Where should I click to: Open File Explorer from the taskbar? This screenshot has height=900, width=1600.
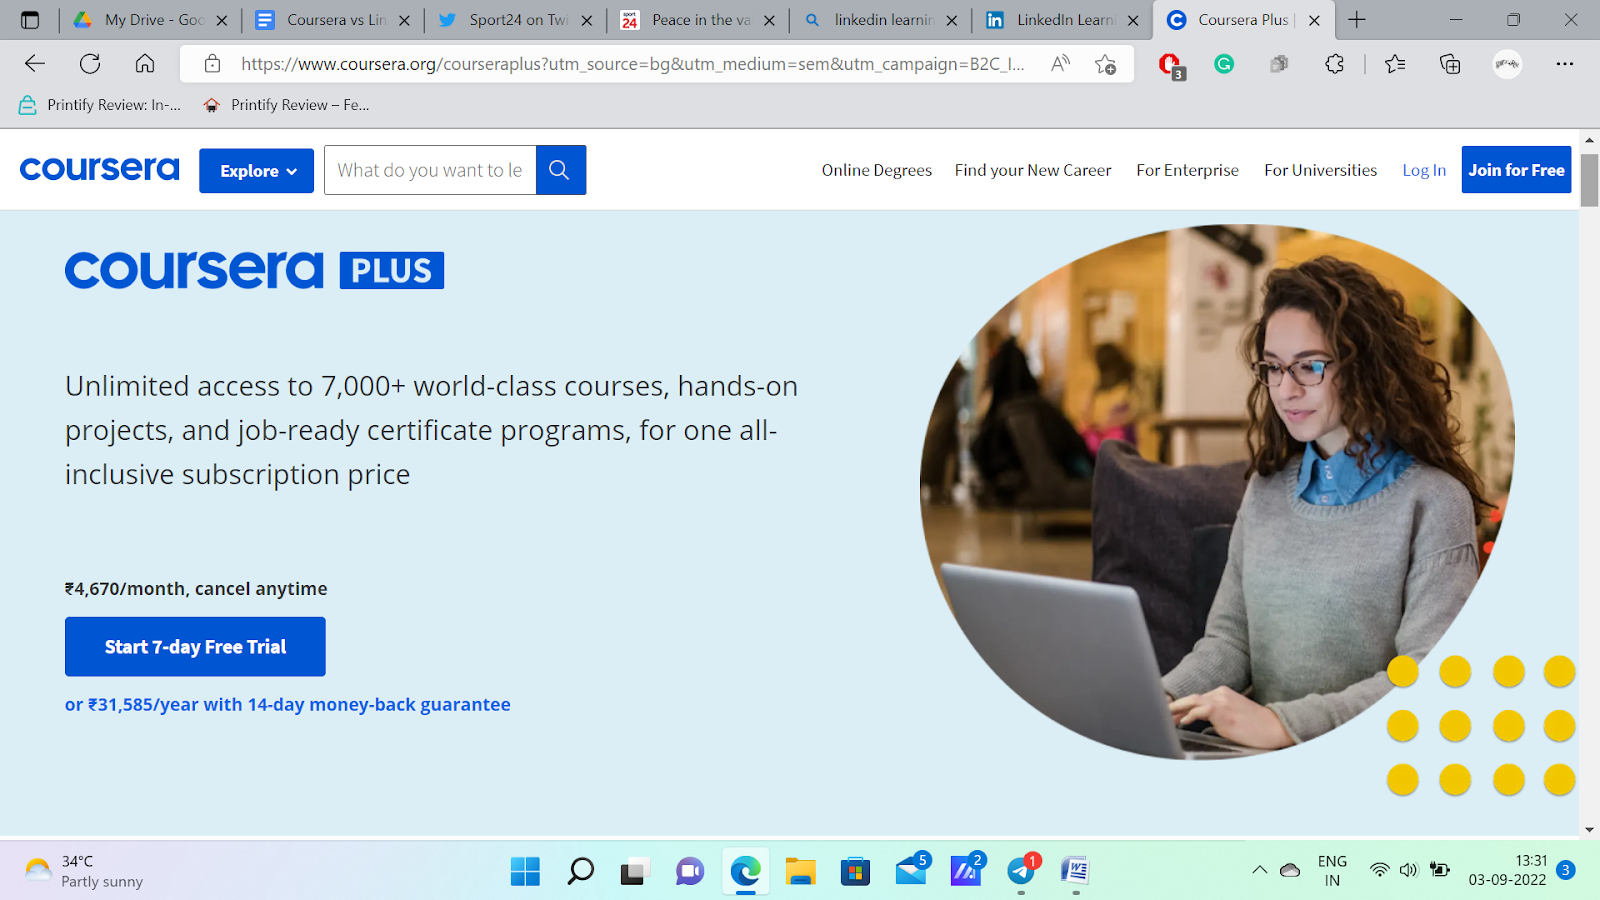tap(800, 871)
